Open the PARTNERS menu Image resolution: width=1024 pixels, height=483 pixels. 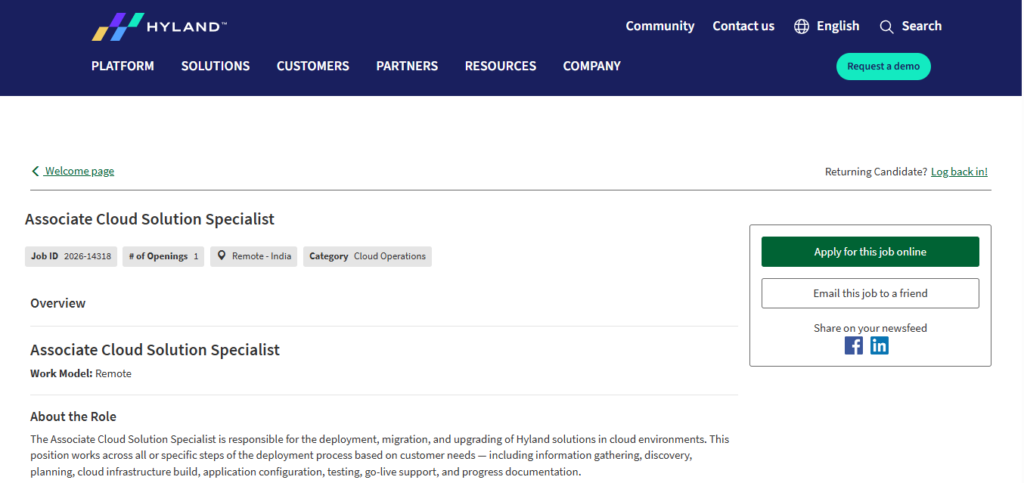(407, 66)
